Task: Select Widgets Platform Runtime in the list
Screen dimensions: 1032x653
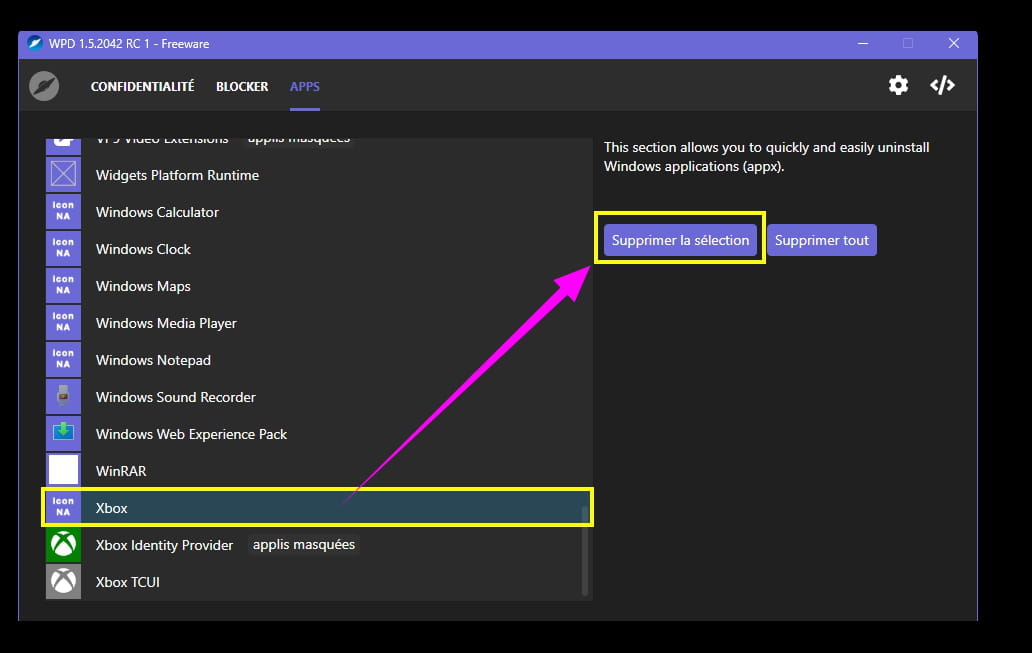Action: pyautogui.click(x=177, y=175)
